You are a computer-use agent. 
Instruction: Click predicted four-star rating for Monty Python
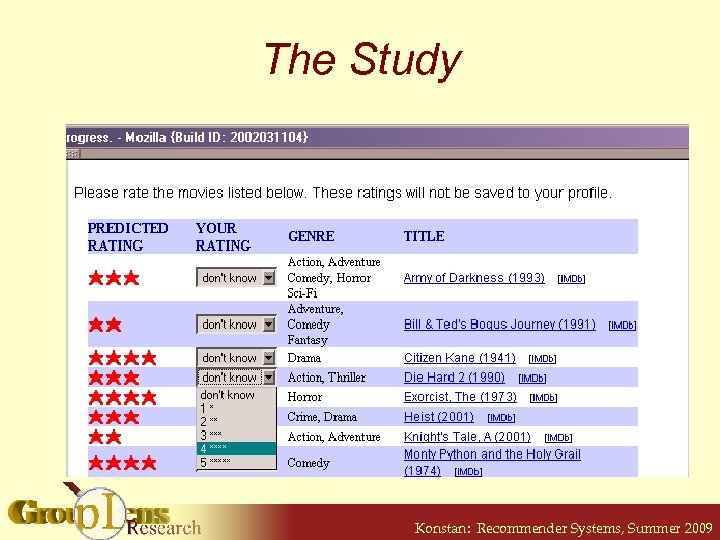pos(122,463)
